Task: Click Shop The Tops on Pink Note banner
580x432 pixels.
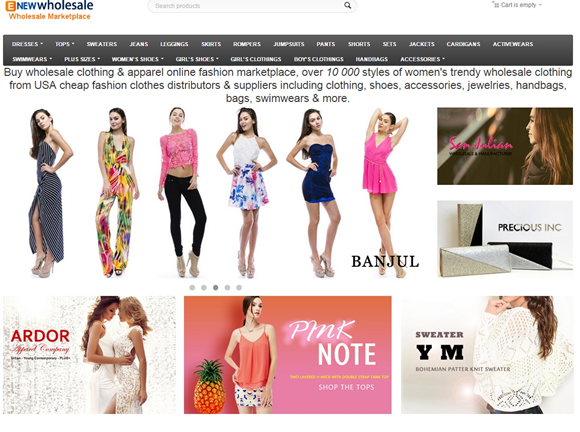Action: click(x=346, y=387)
